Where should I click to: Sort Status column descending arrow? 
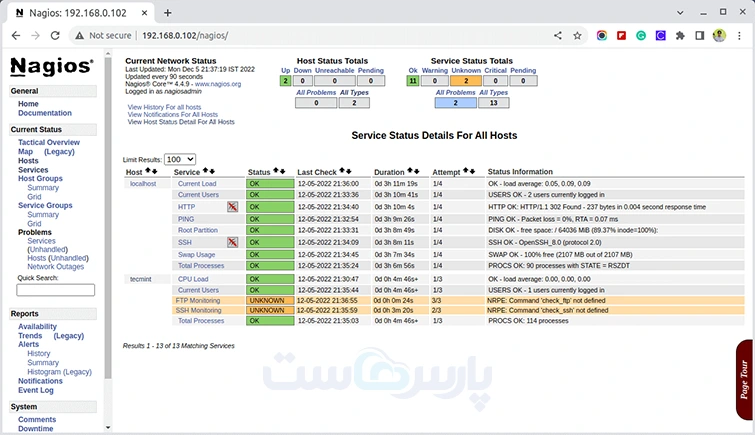pos(282,171)
